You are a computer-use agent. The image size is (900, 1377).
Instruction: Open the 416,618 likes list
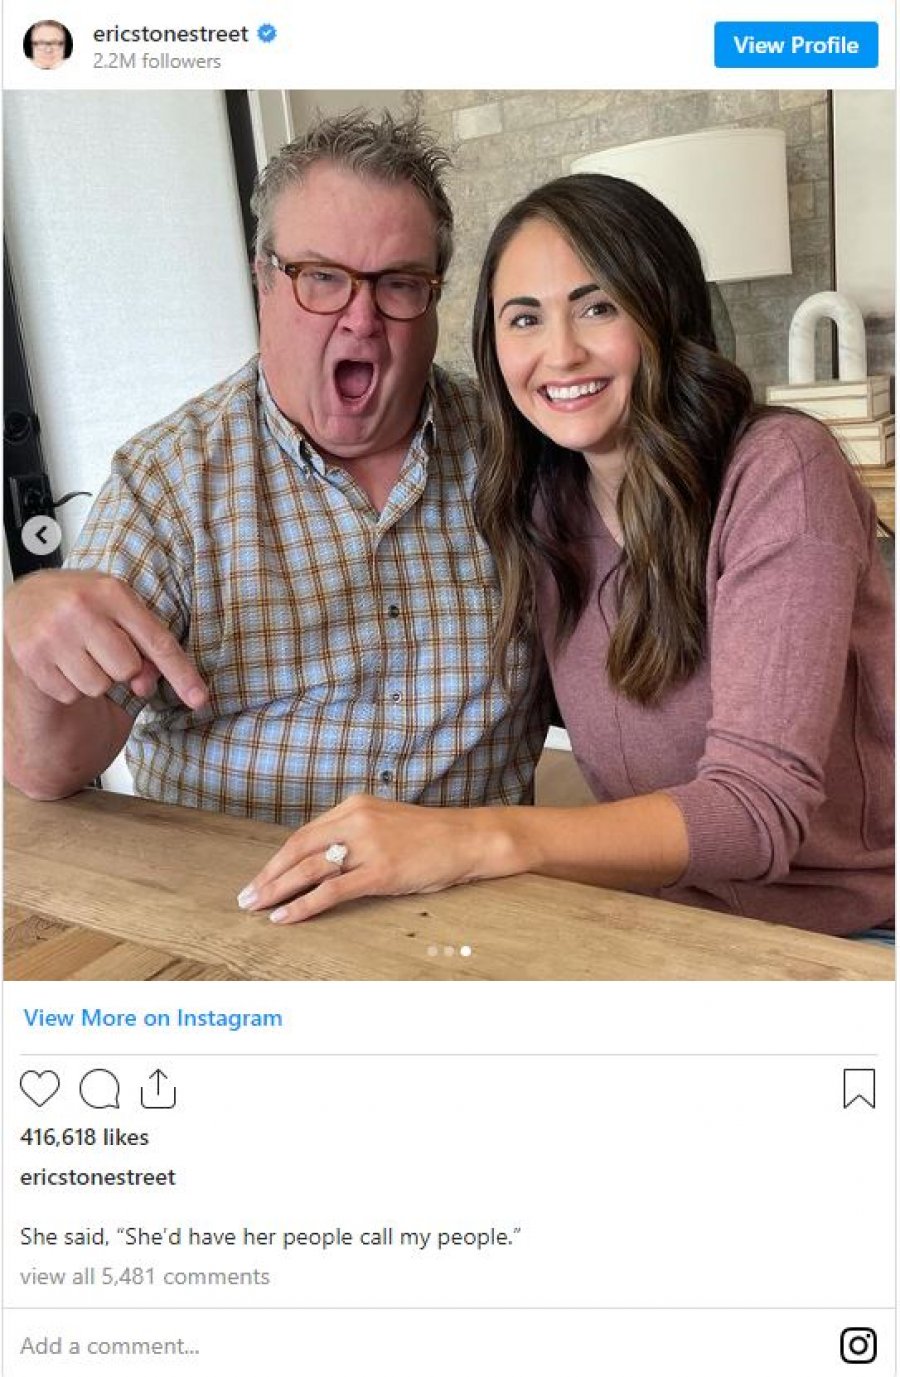[x=84, y=1137]
